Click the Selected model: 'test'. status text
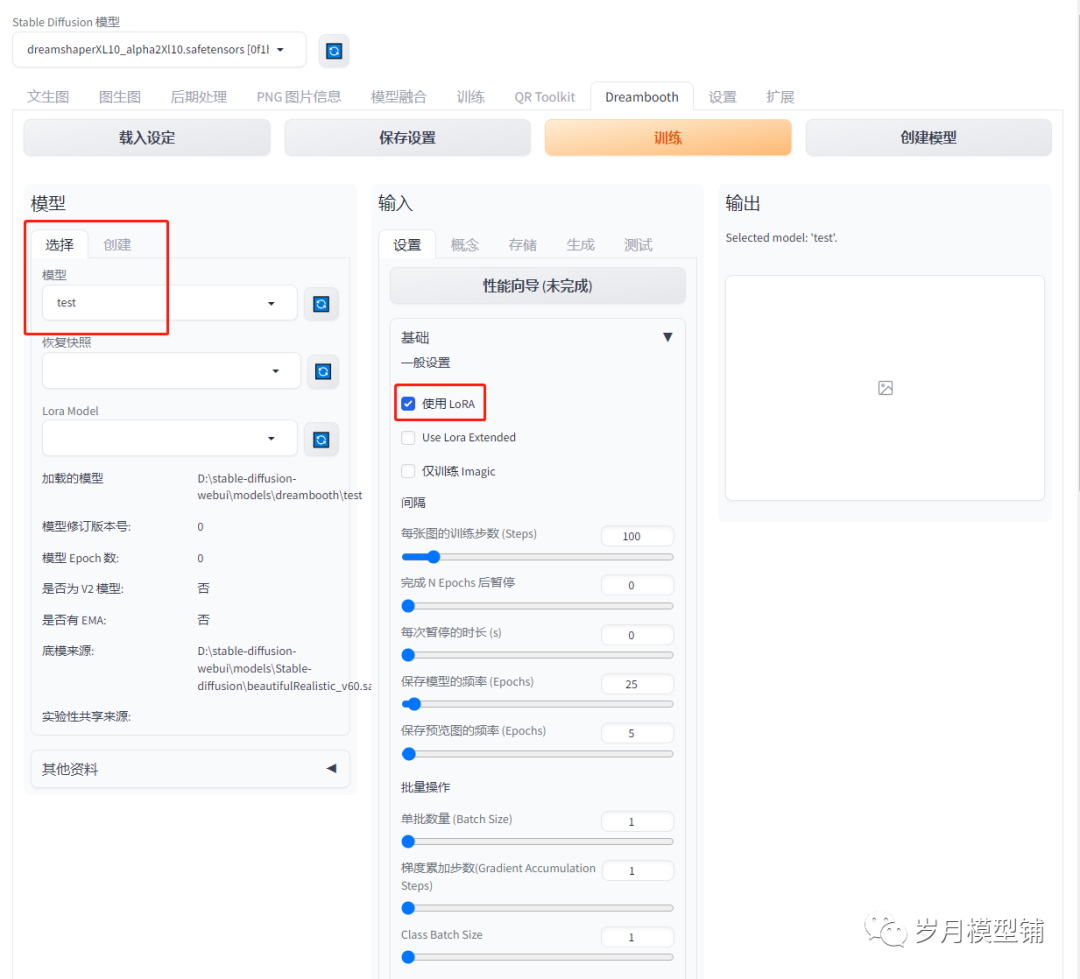Screen dimensions: 1080x979 (x=781, y=238)
